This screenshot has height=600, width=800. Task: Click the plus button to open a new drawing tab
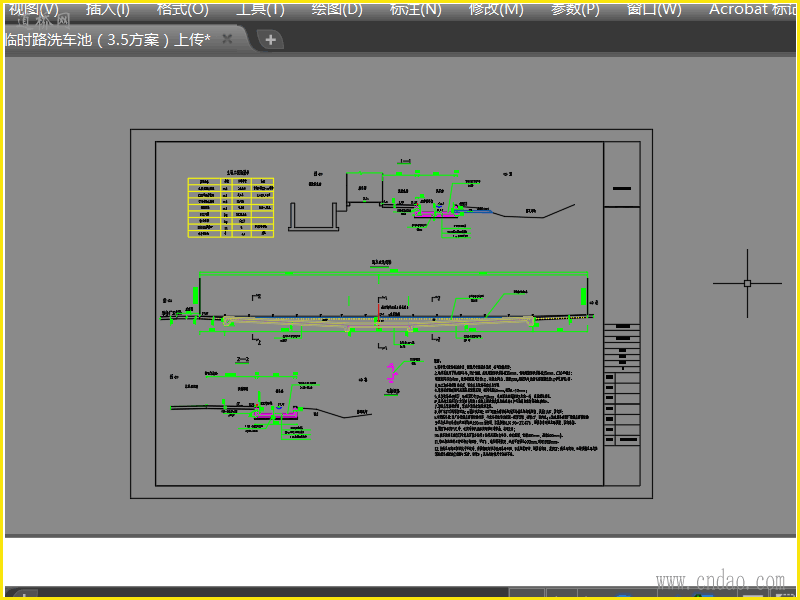[x=270, y=39]
